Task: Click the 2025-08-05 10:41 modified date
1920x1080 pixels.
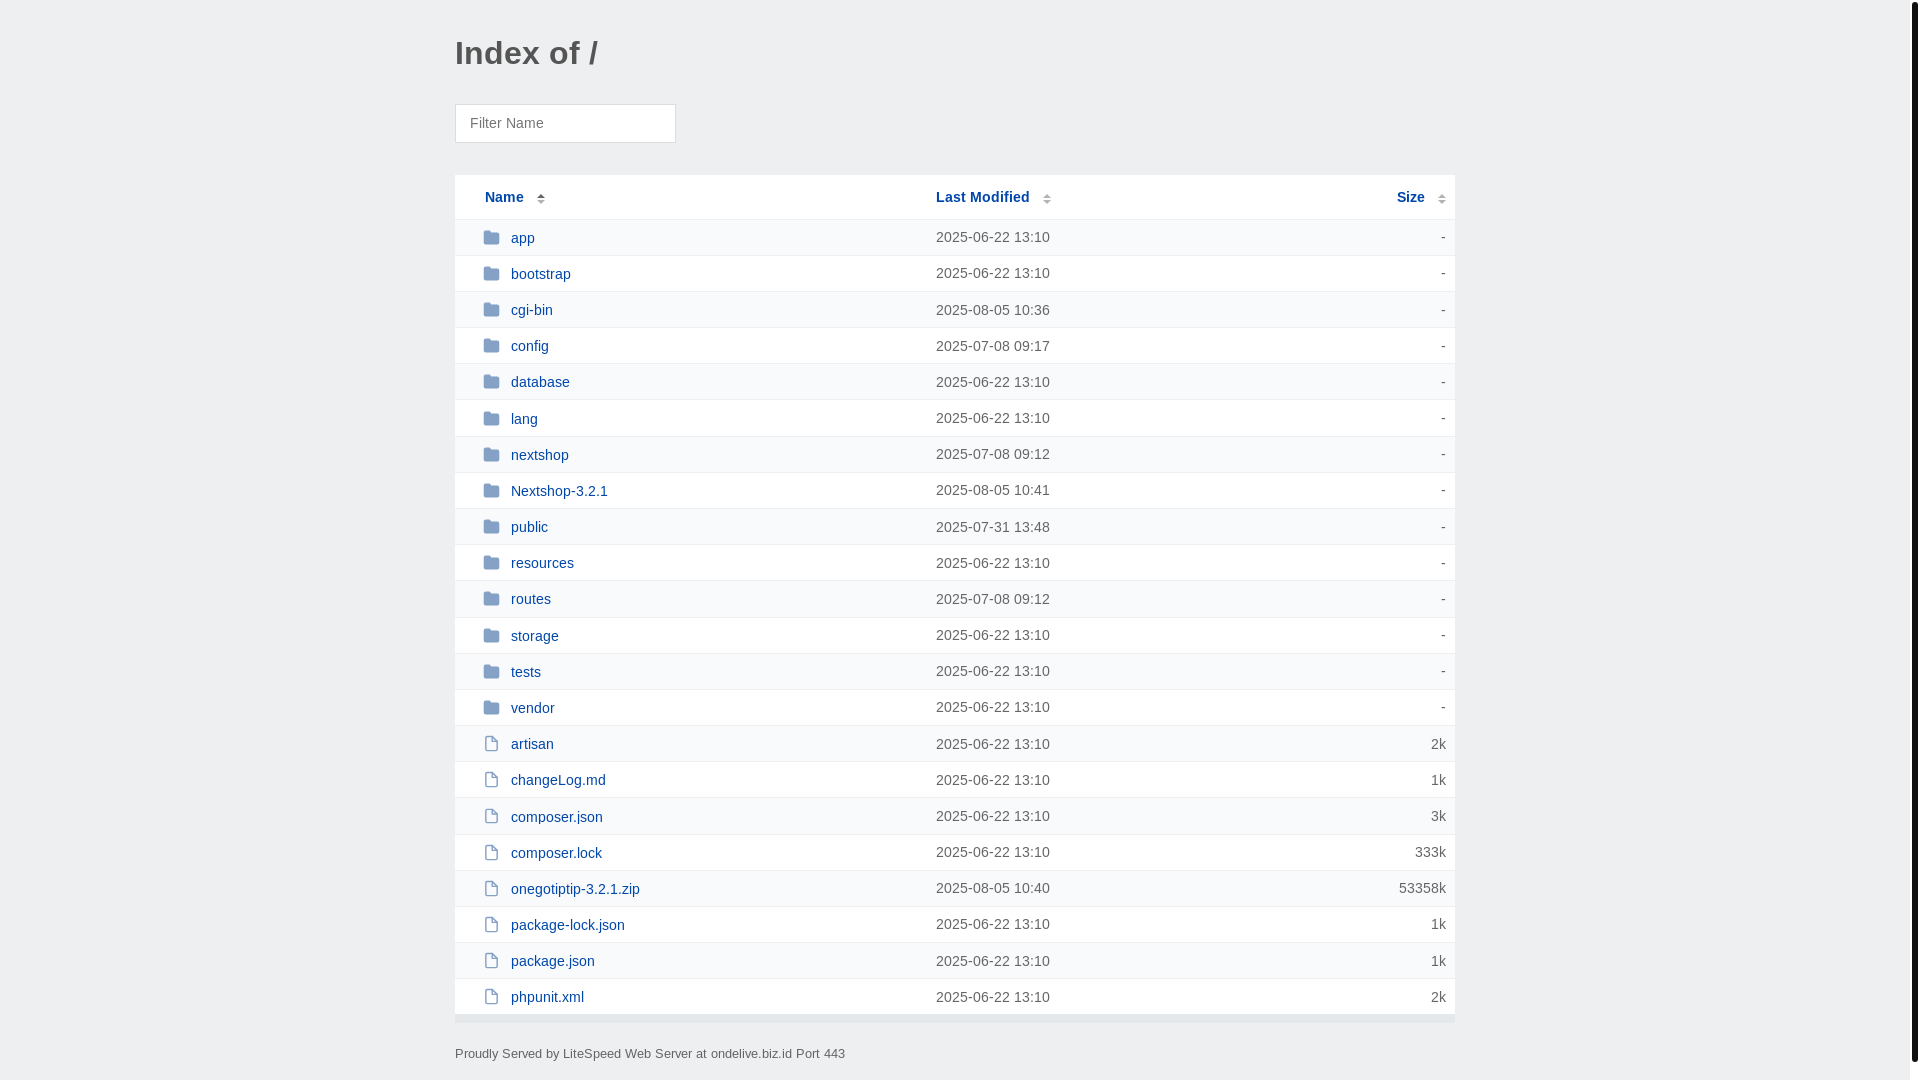Action: click(x=993, y=490)
